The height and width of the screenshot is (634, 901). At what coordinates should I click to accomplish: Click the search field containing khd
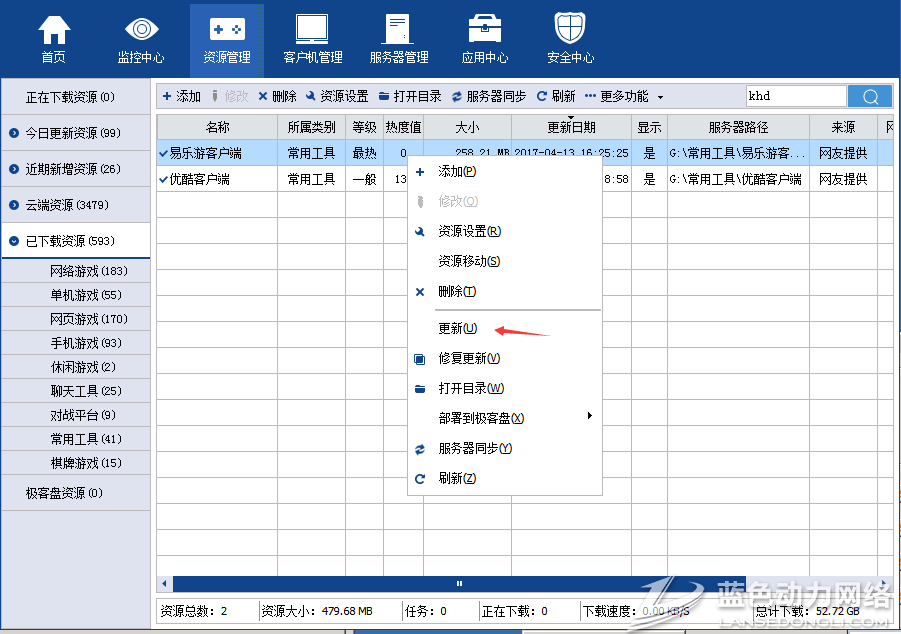[x=795, y=96]
